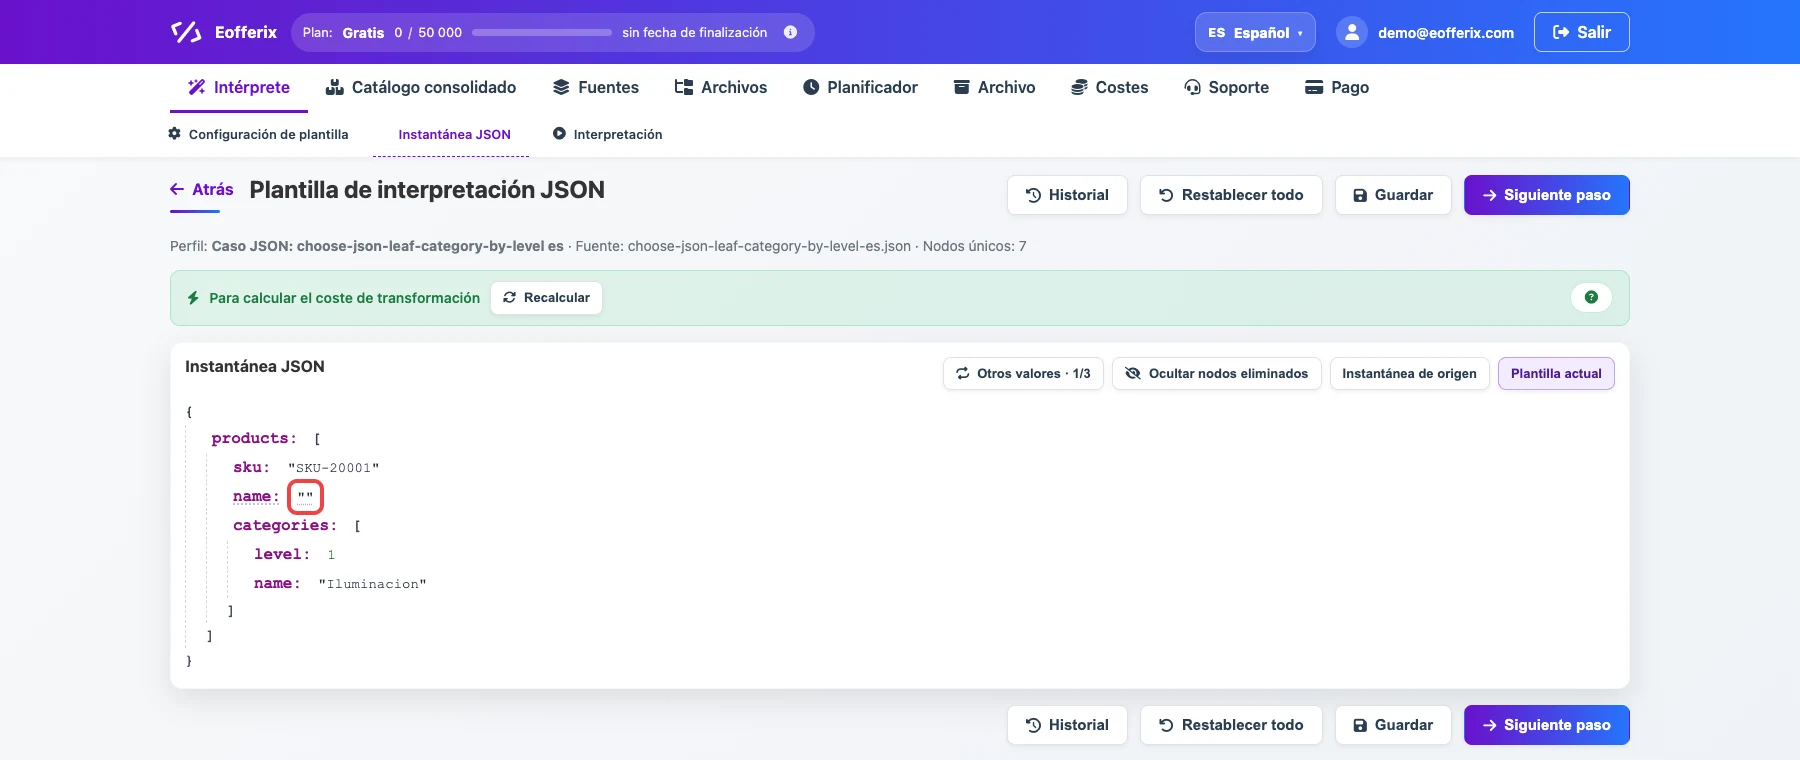The image size is (1800, 760).
Task: Click the plan usage progress bar
Action: 542,32
